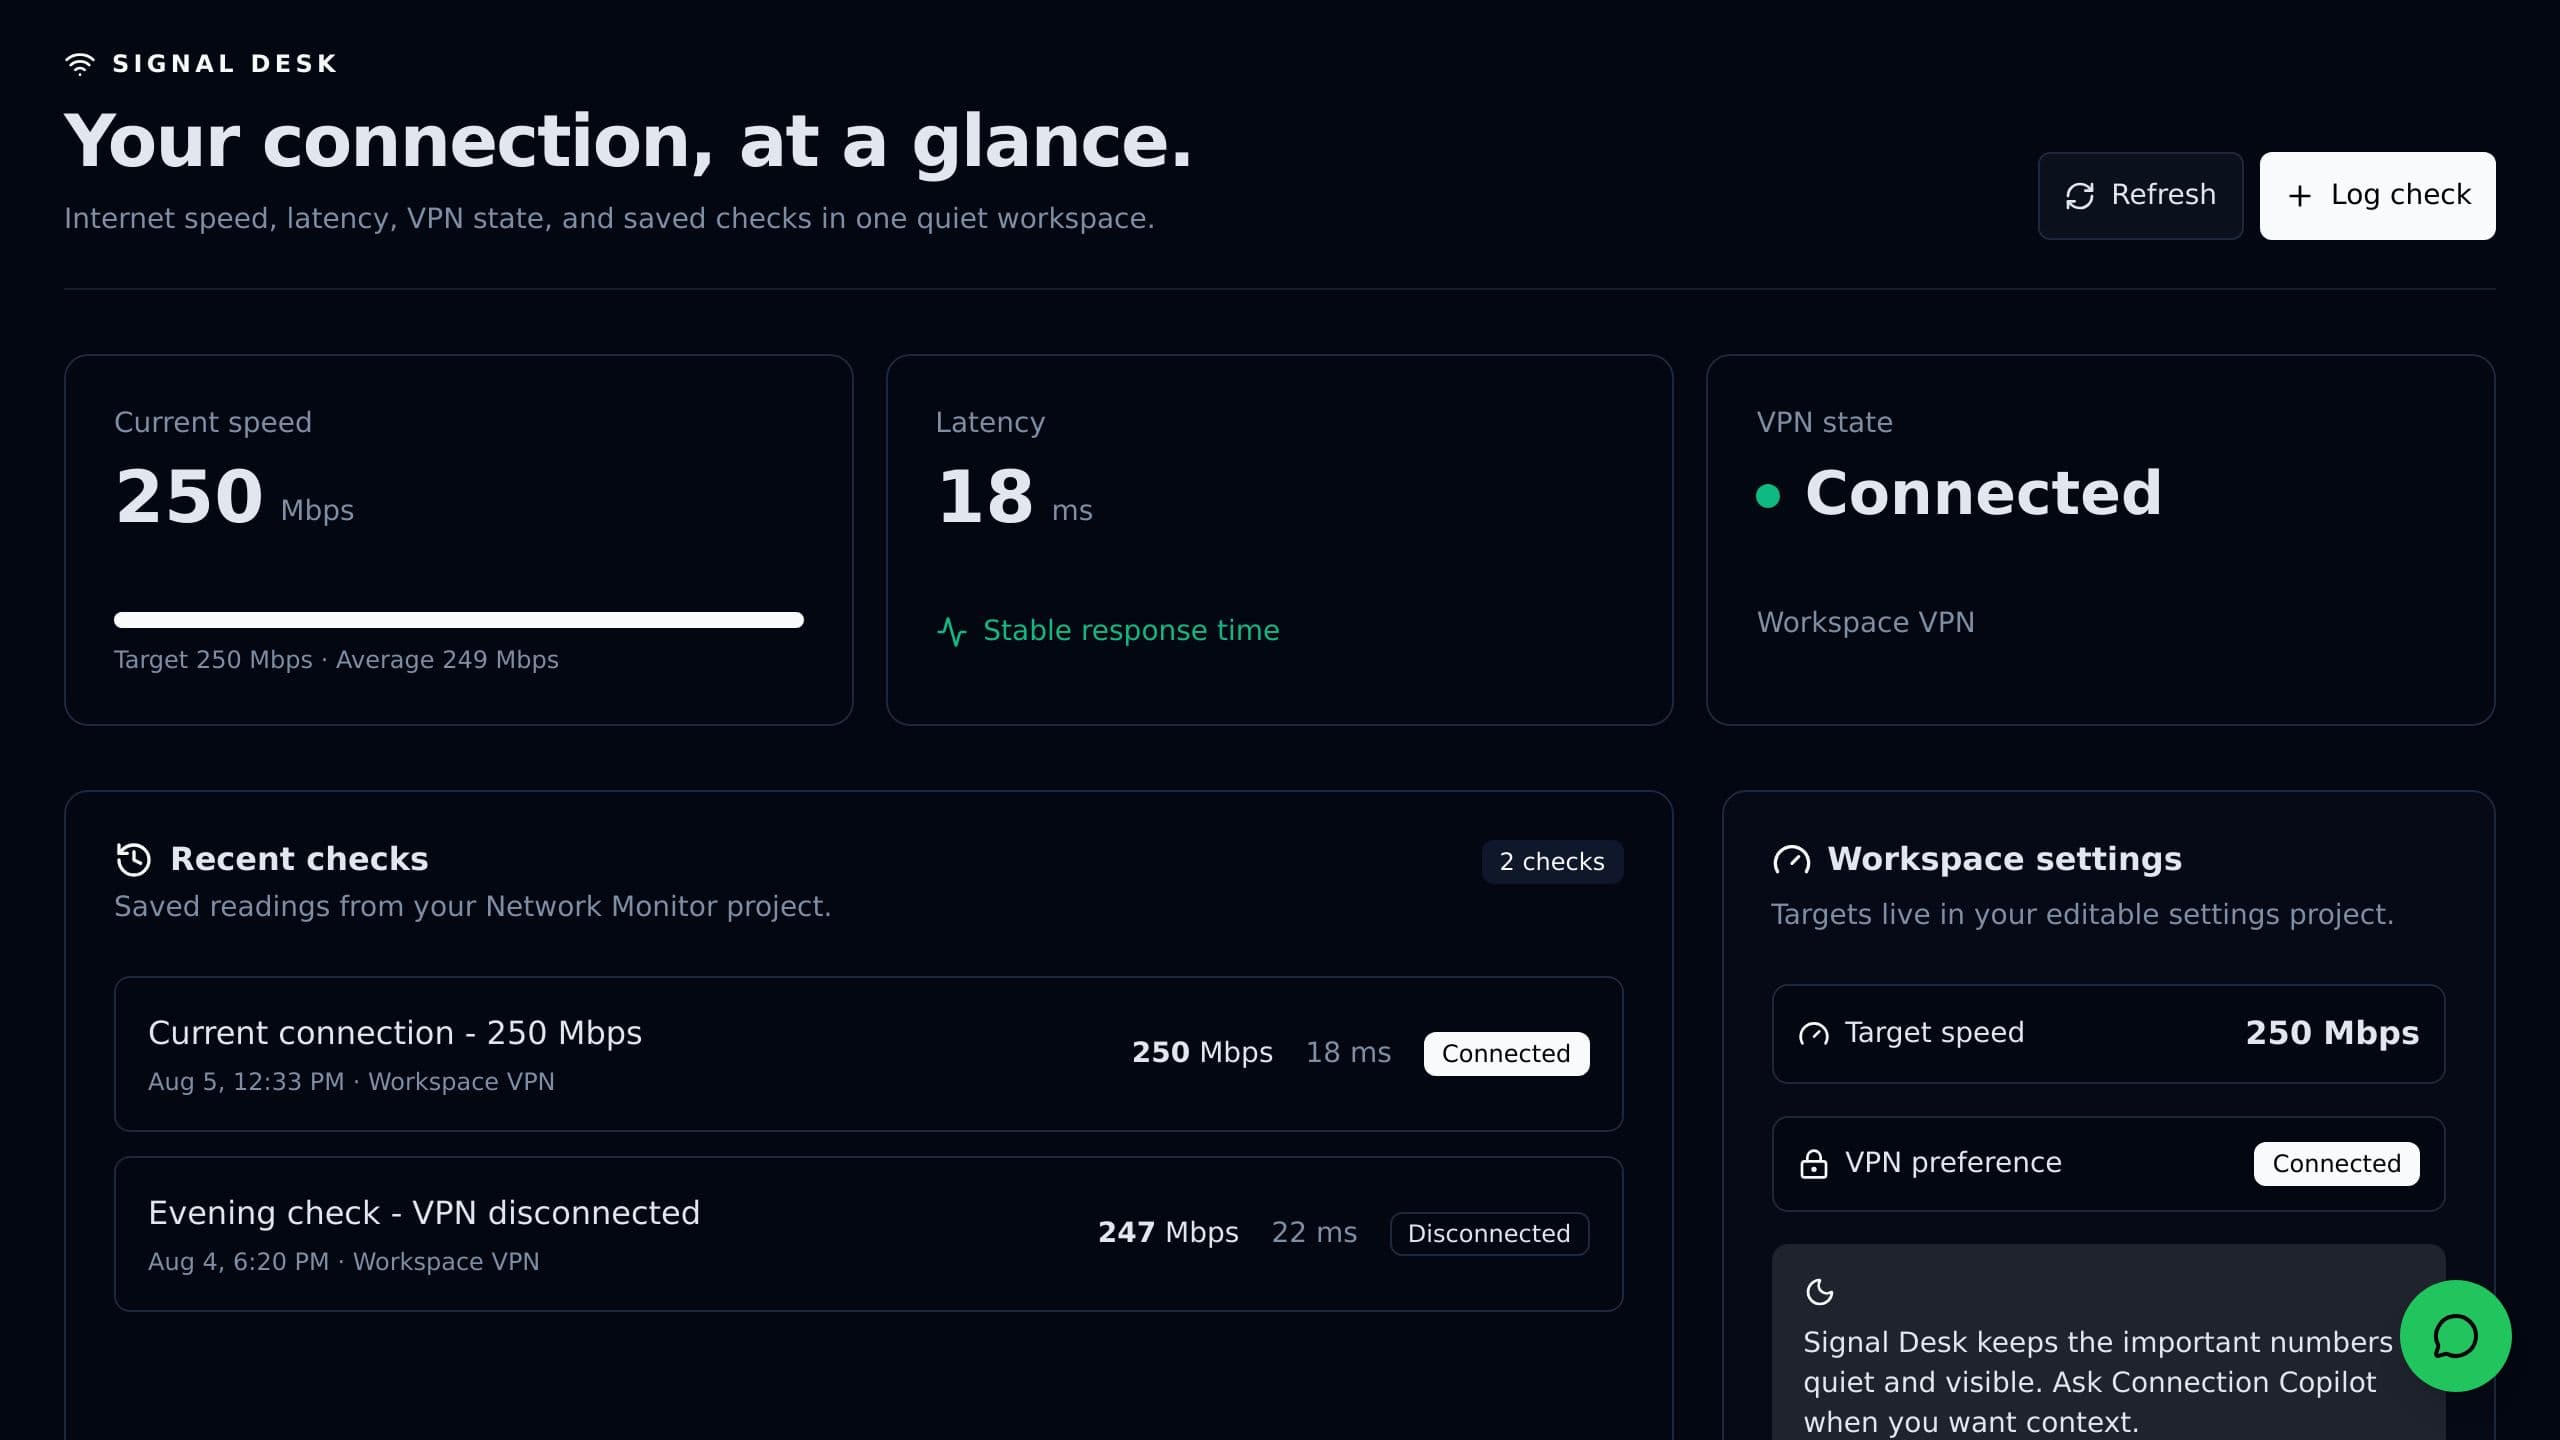Click the Target speed 250 Mbps value
This screenshot has width=2560, height=1440.
point(2332,1033)
